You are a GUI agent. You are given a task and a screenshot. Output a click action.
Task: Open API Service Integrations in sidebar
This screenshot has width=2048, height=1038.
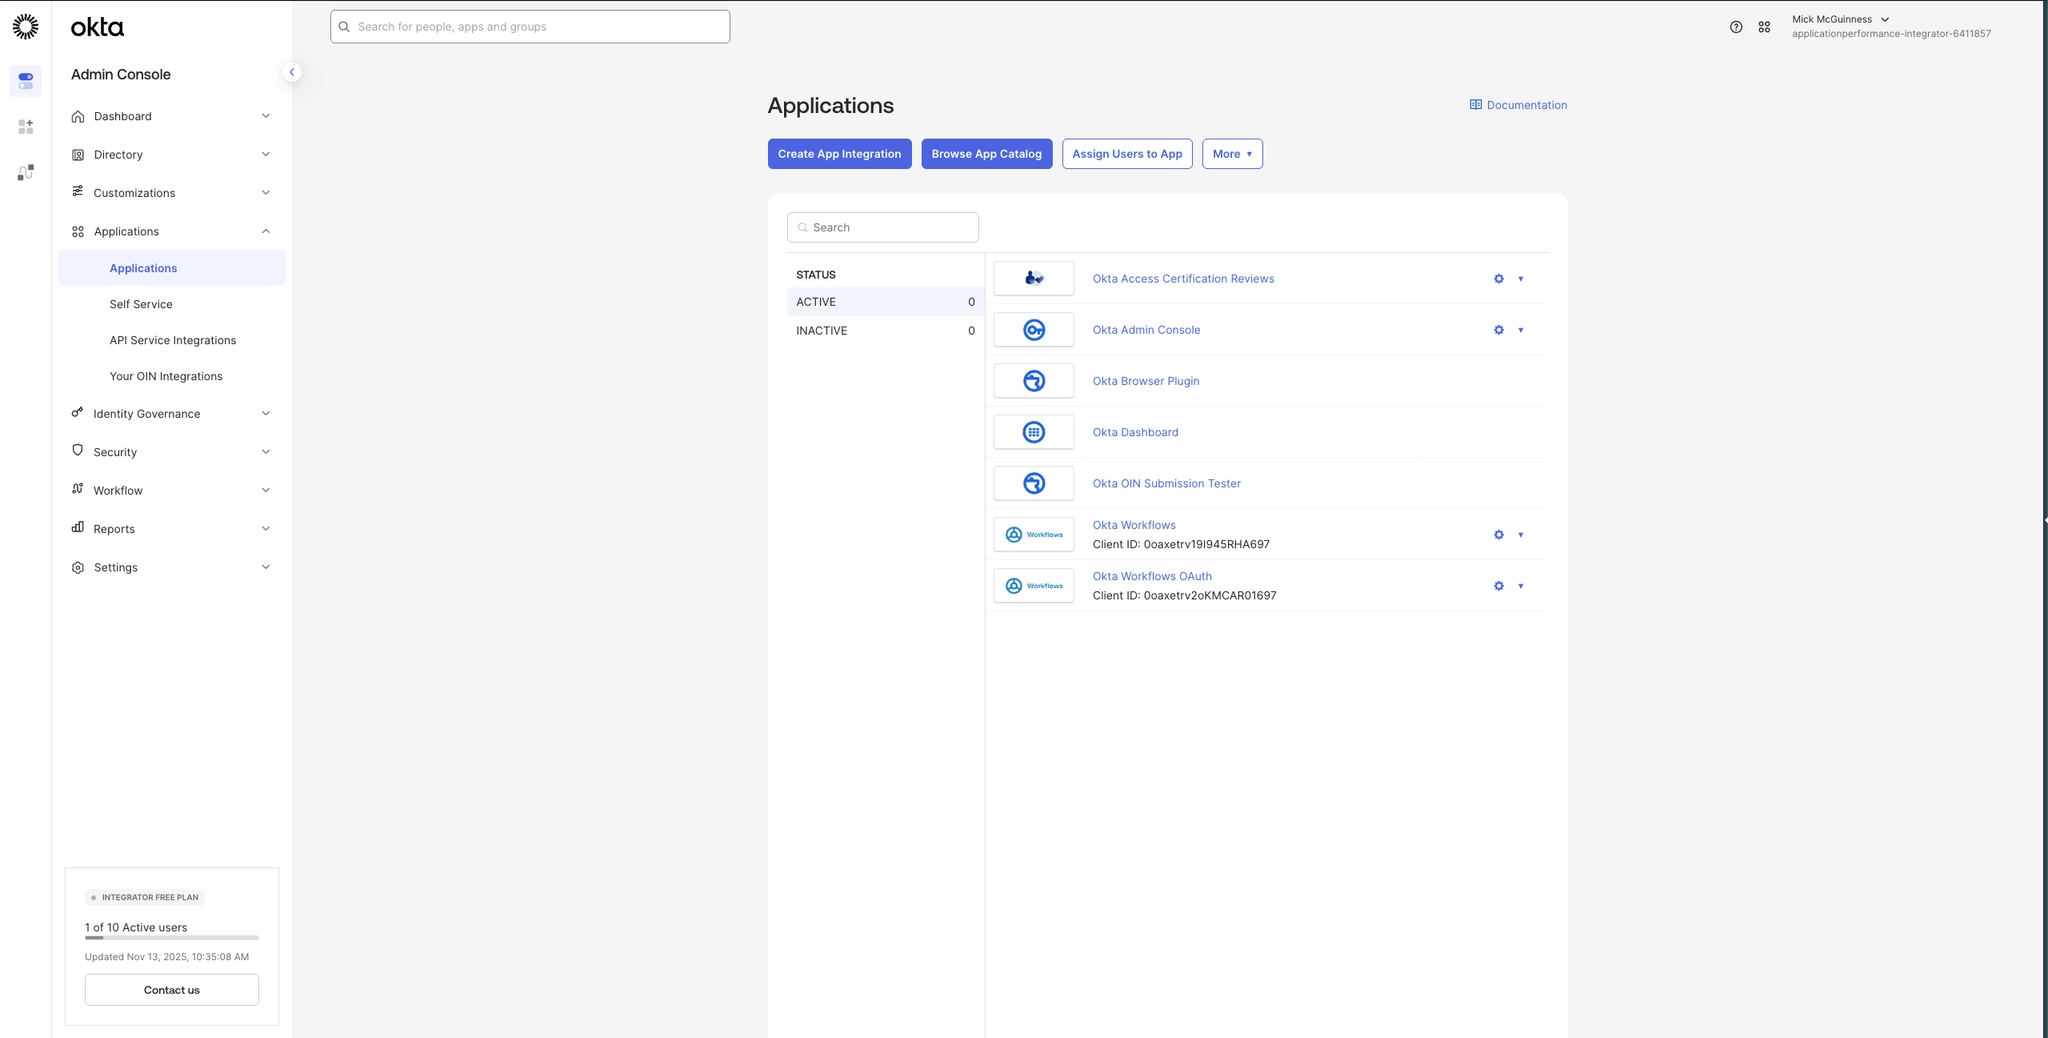[173, 340]
